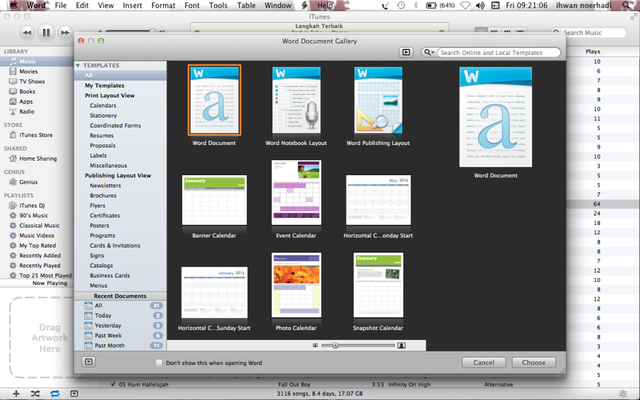Pick the Banner Calendar template

tap(214, 200)
